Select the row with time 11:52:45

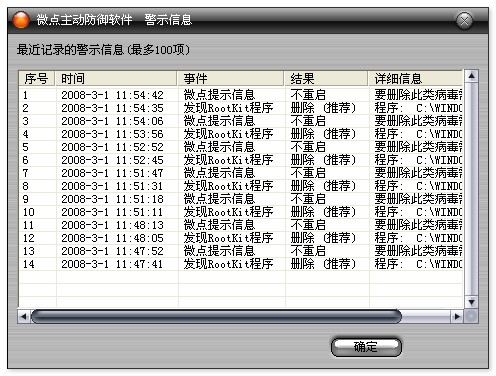coord(241,160)
